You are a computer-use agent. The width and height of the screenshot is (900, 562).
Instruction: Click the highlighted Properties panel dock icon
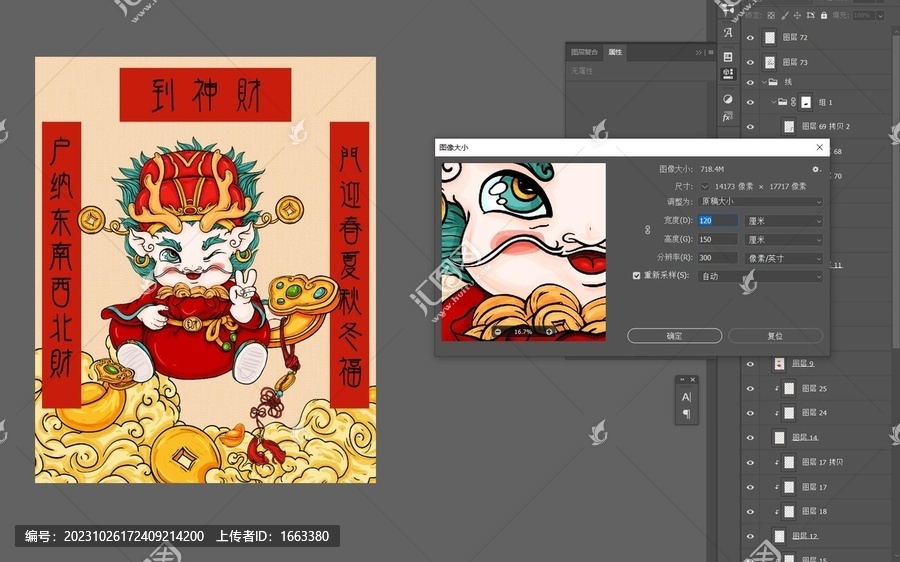(728, 73)
